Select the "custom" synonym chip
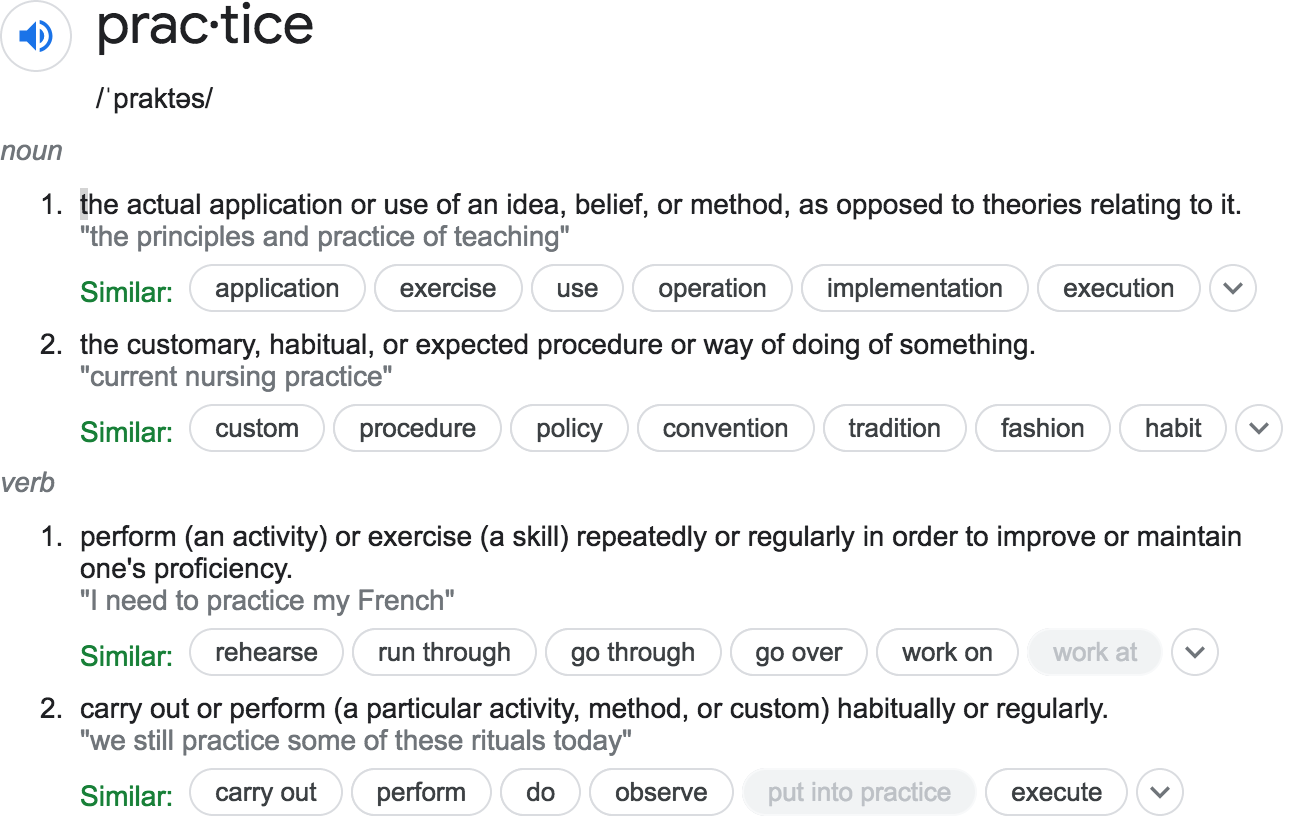 click(257, 429)
